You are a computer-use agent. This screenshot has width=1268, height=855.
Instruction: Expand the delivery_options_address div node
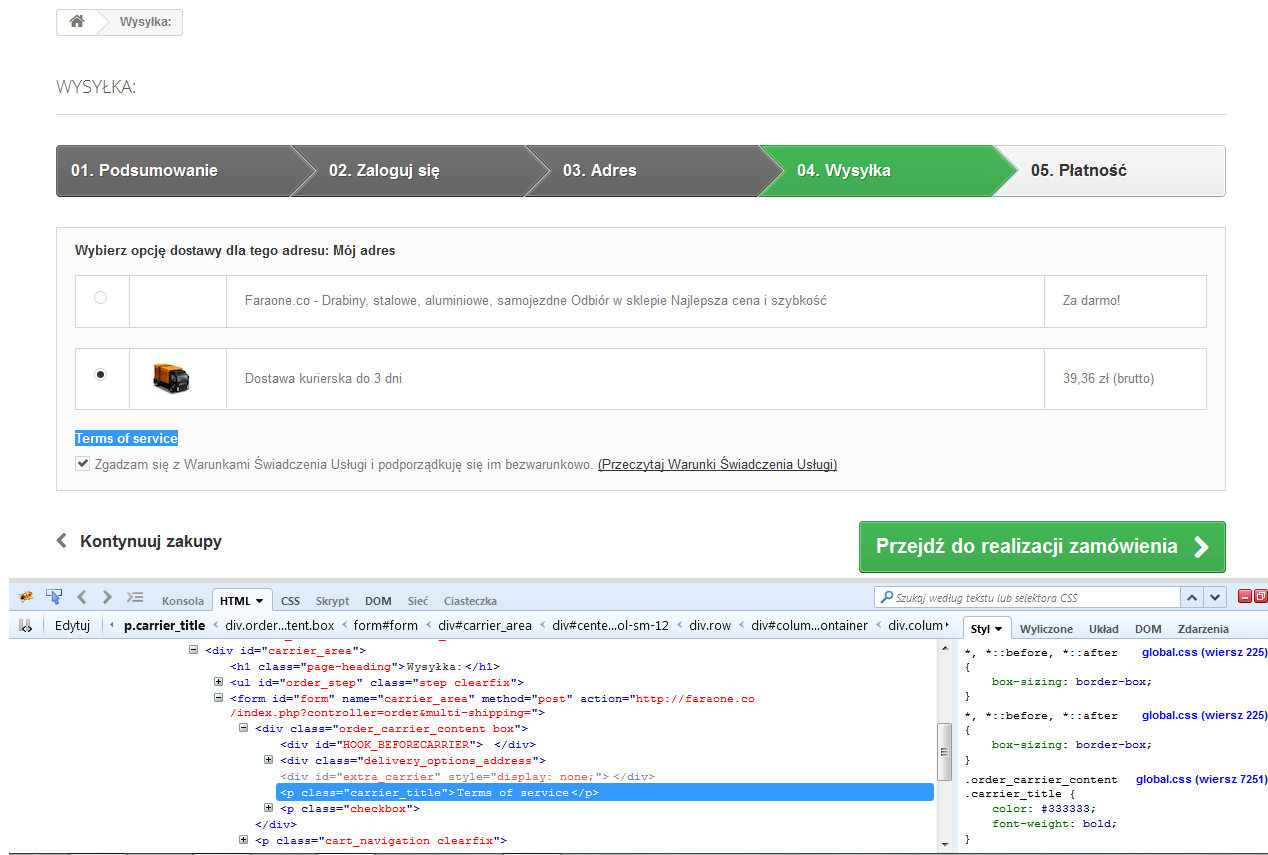269,760
